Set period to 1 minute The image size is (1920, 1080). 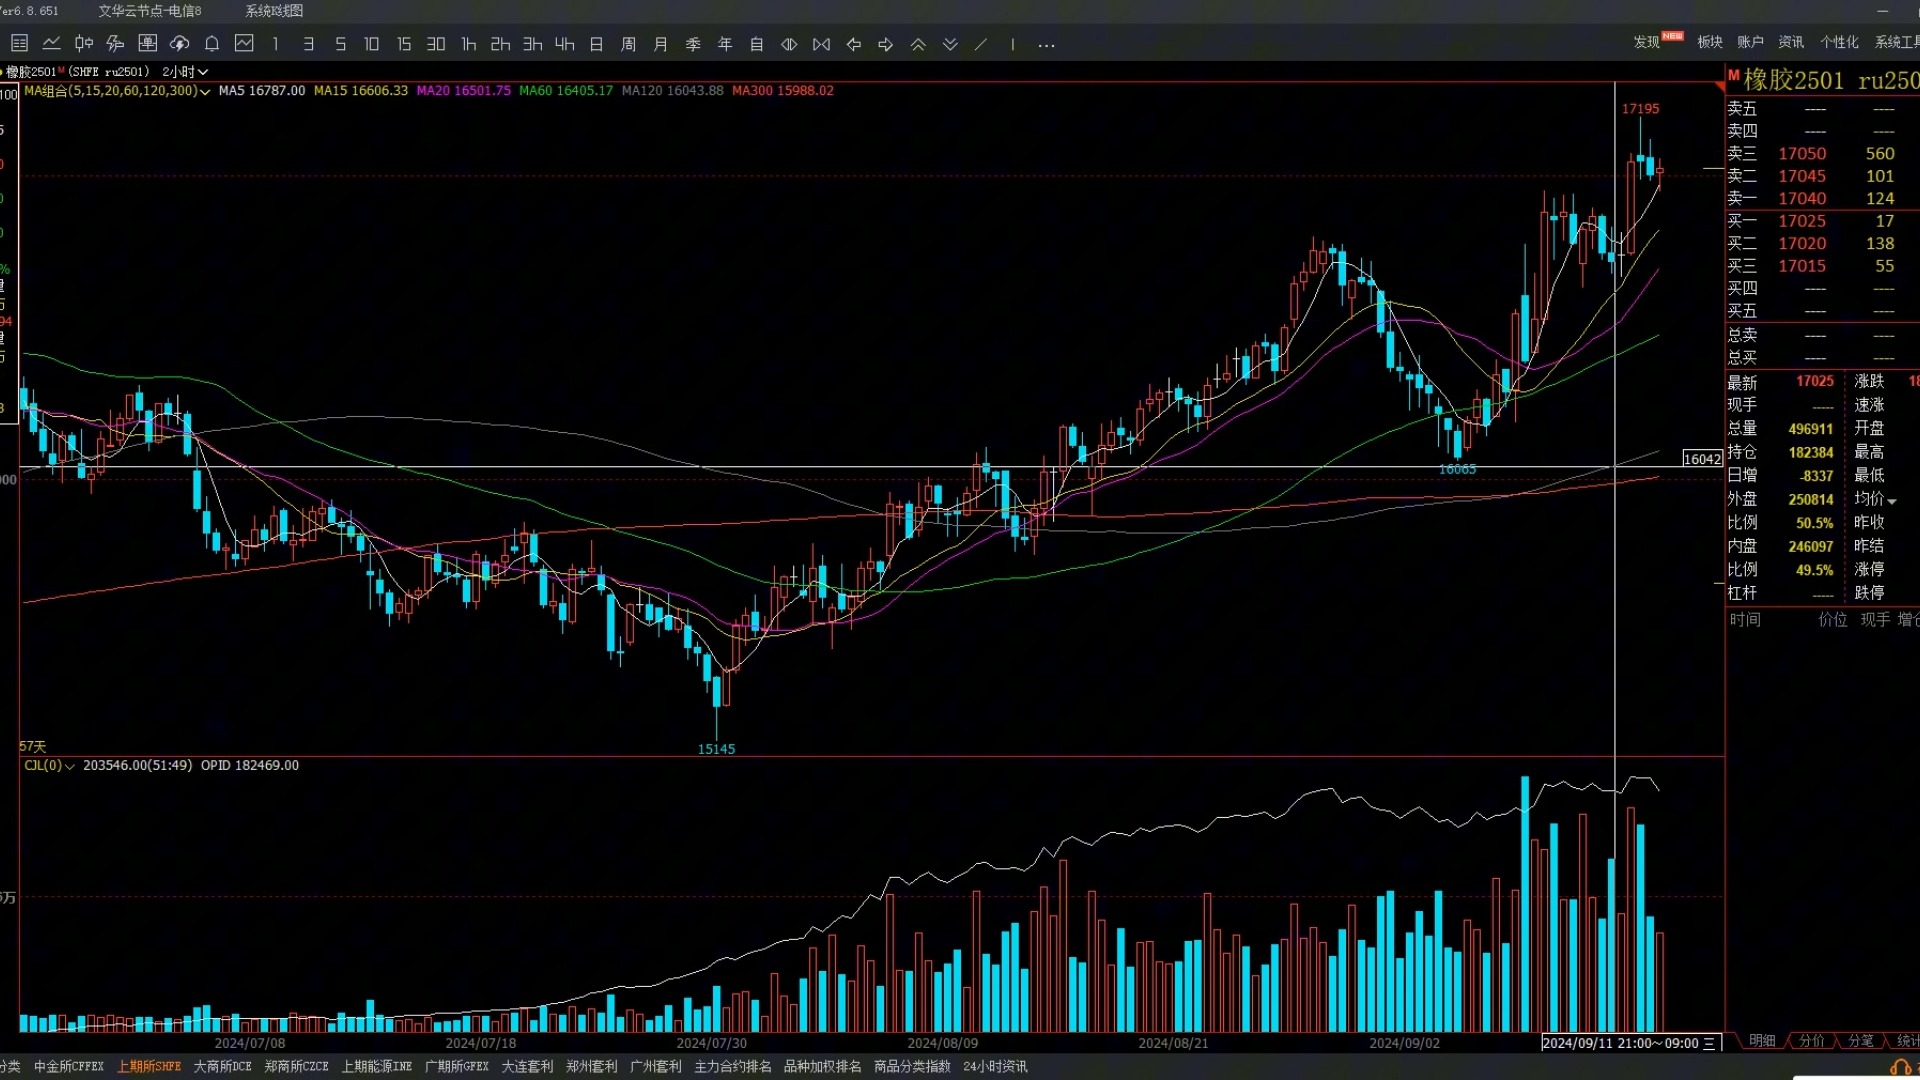(276, 44)
